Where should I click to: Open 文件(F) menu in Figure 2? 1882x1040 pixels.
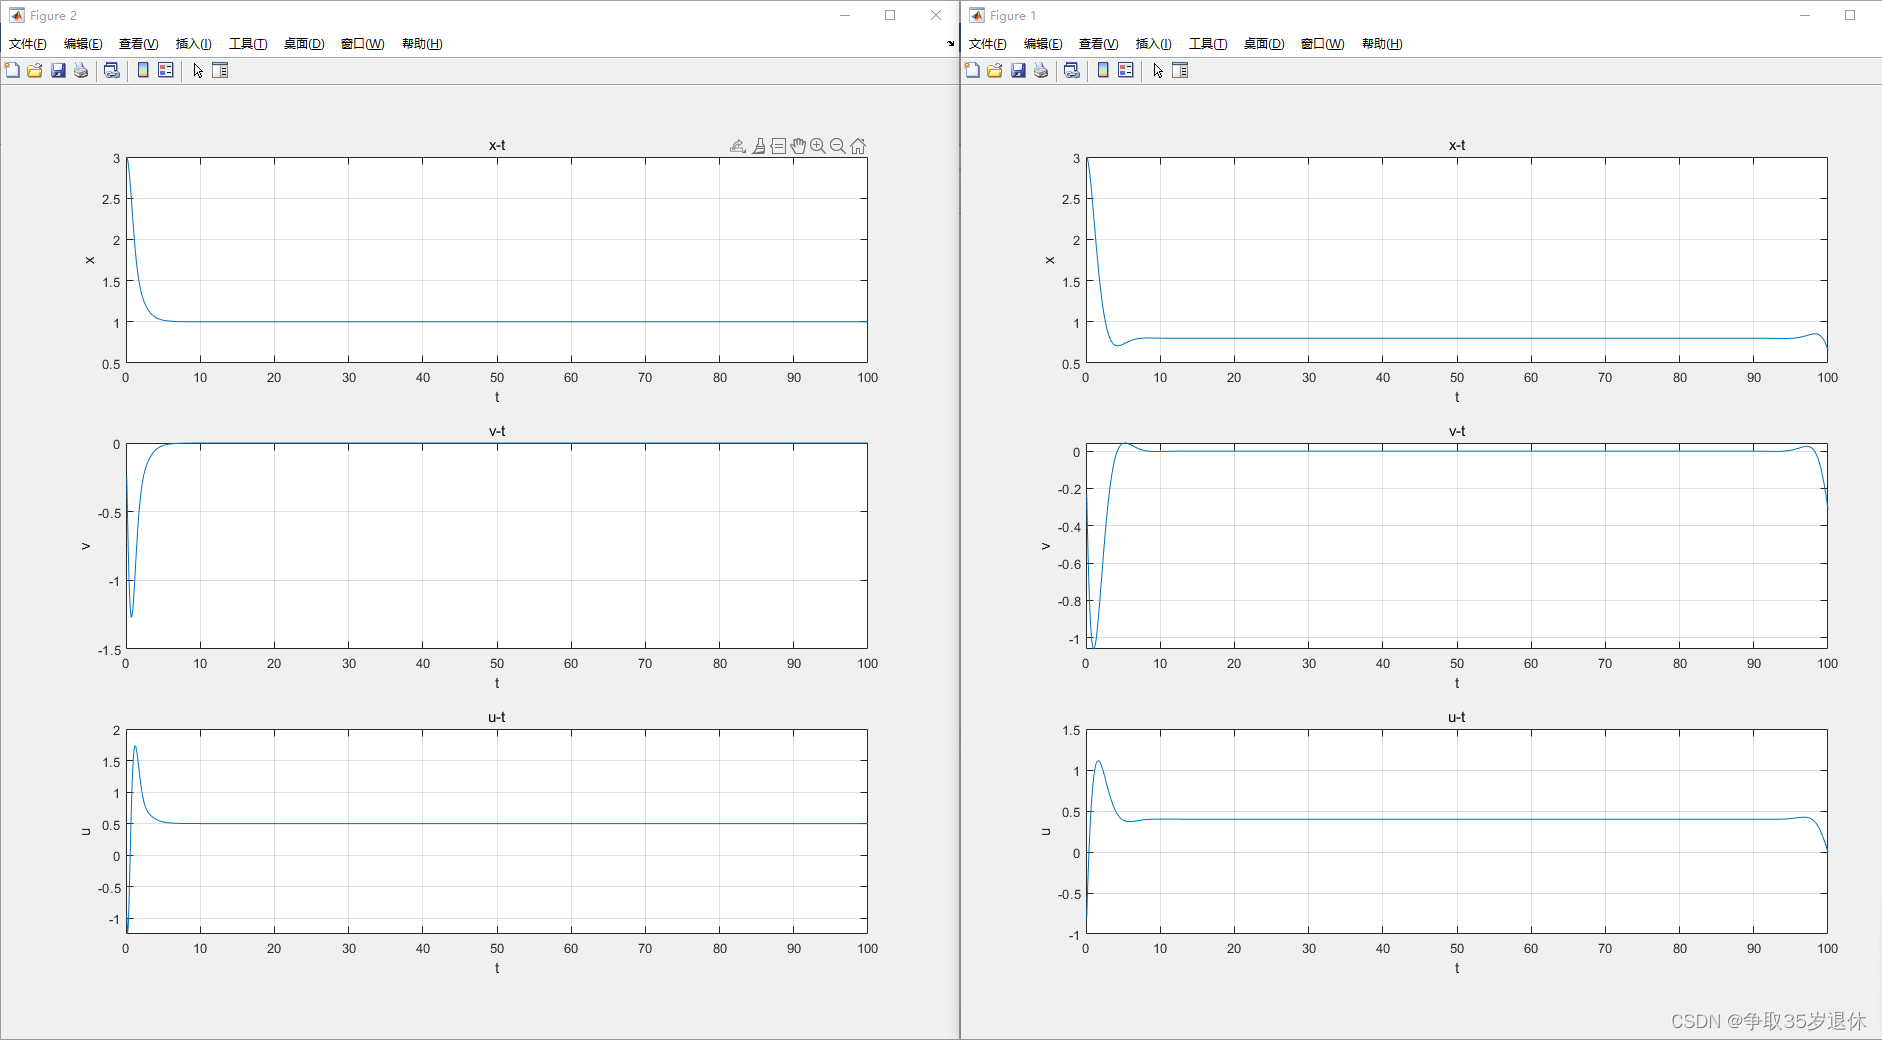point(28,44)
